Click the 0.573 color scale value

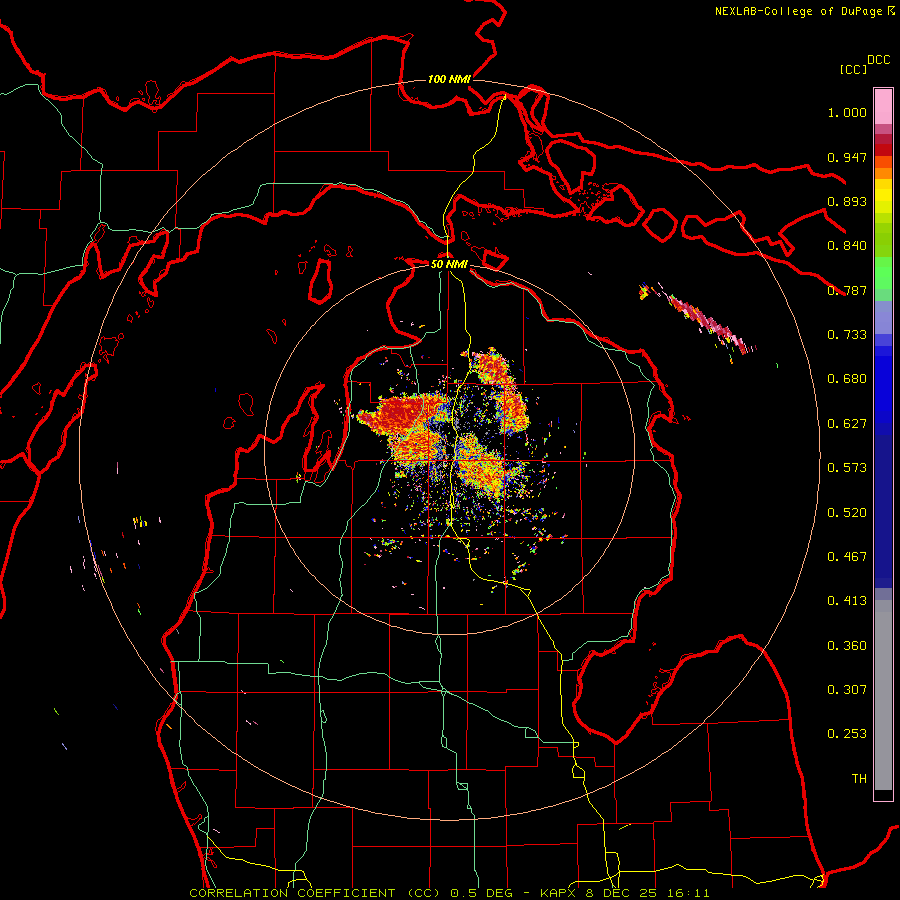tap(847, 468)
